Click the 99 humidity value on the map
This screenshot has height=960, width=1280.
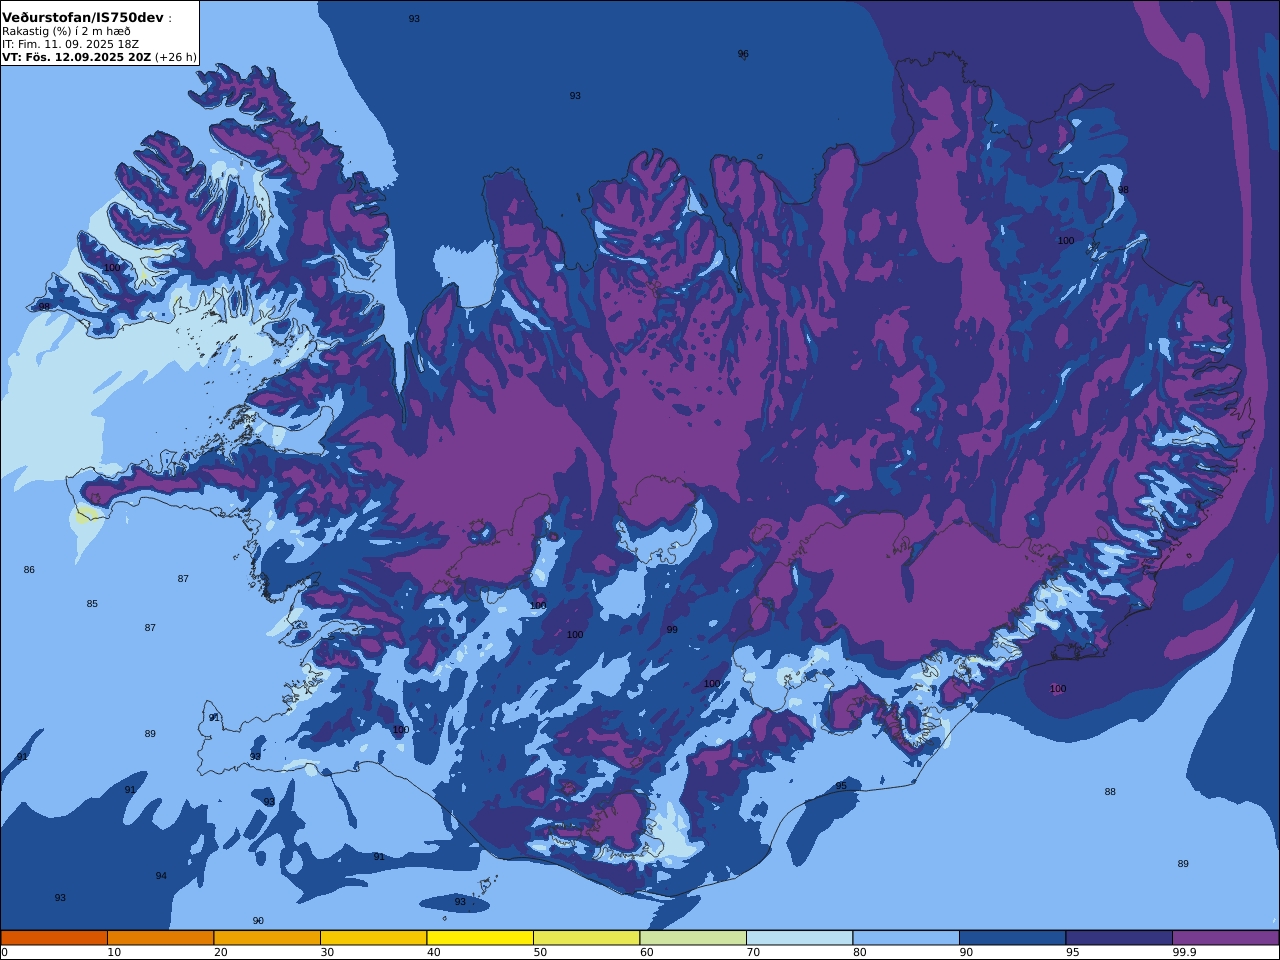pyautogui.click(x=672, y=630)
